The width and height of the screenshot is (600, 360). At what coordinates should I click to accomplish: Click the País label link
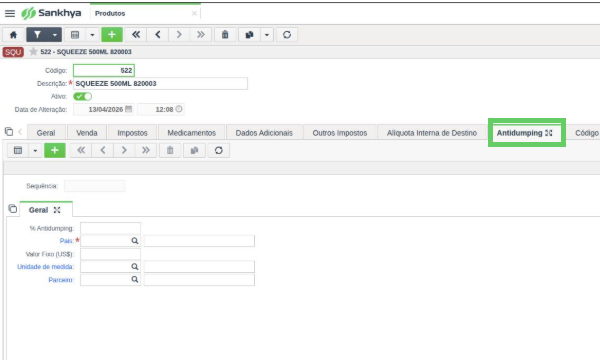[x=66, y=241]
